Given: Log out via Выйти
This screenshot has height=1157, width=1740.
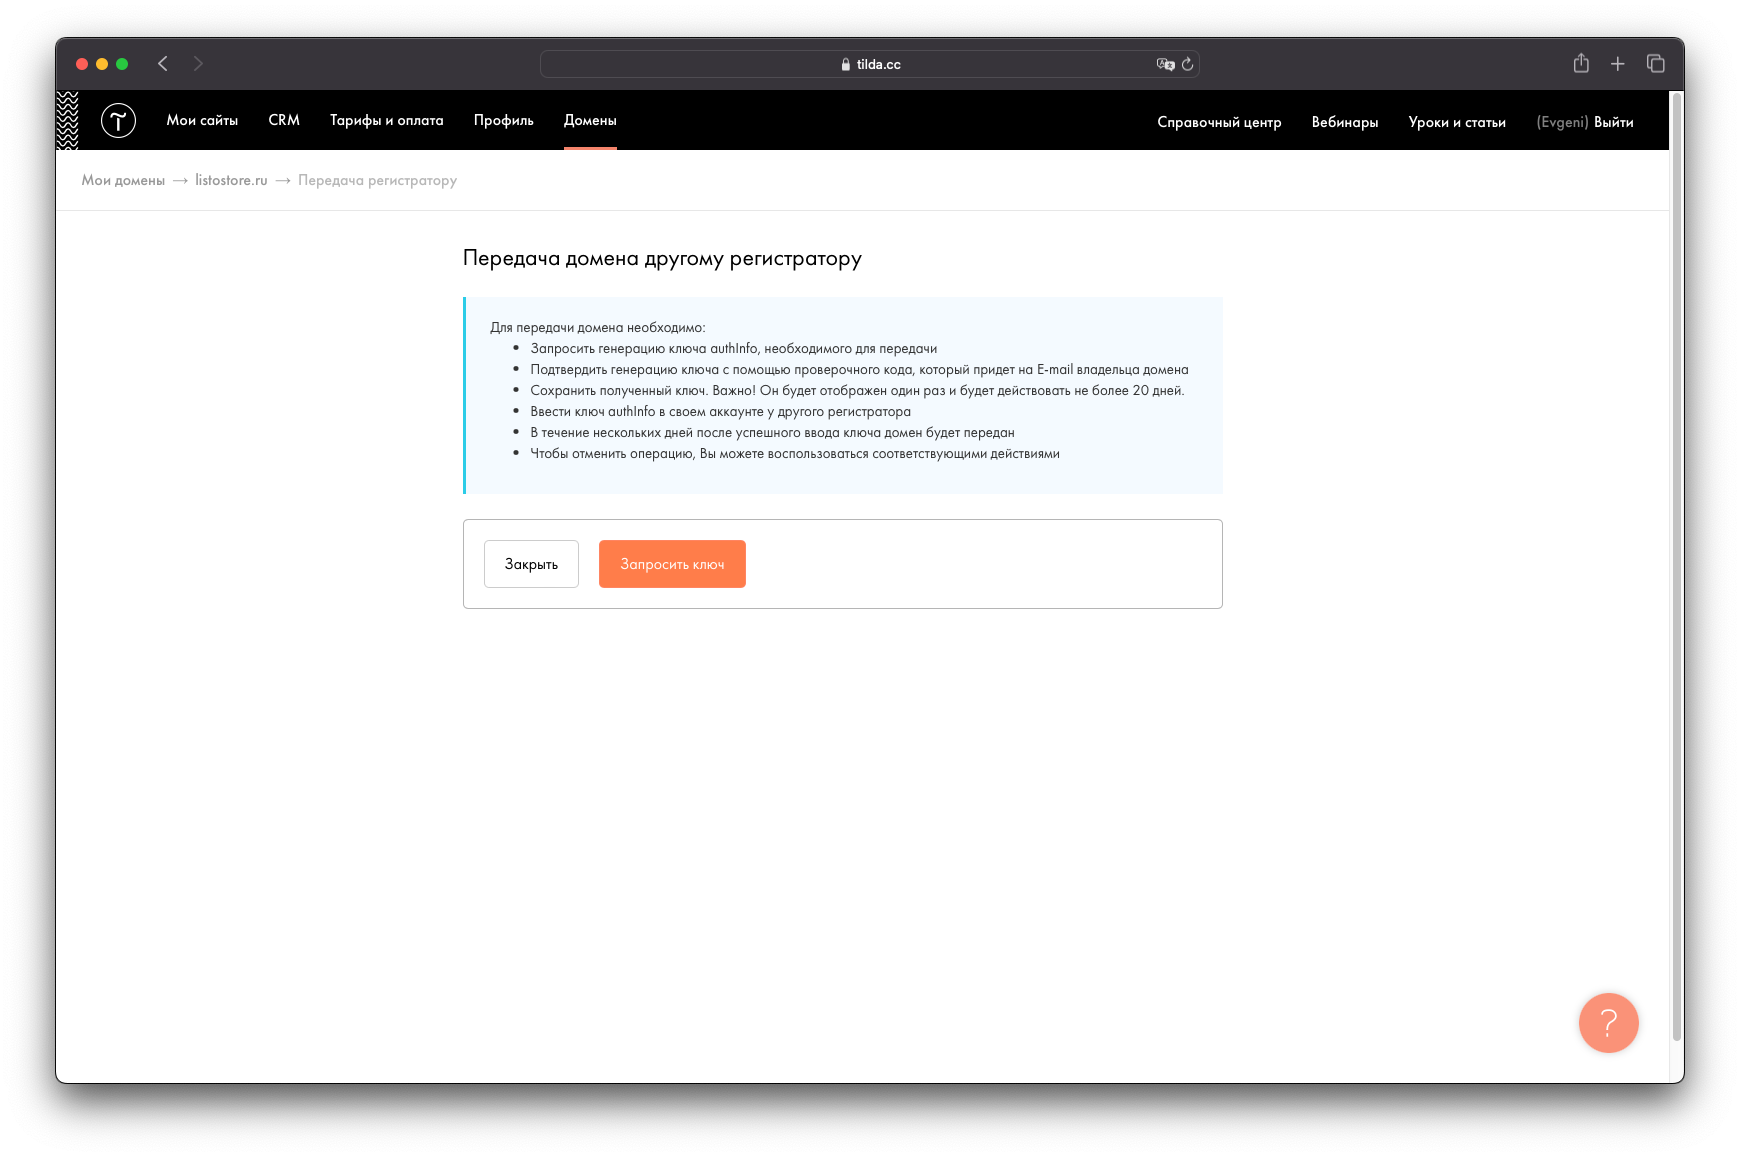Looking at the screenshot, I should coord(1613,122).
